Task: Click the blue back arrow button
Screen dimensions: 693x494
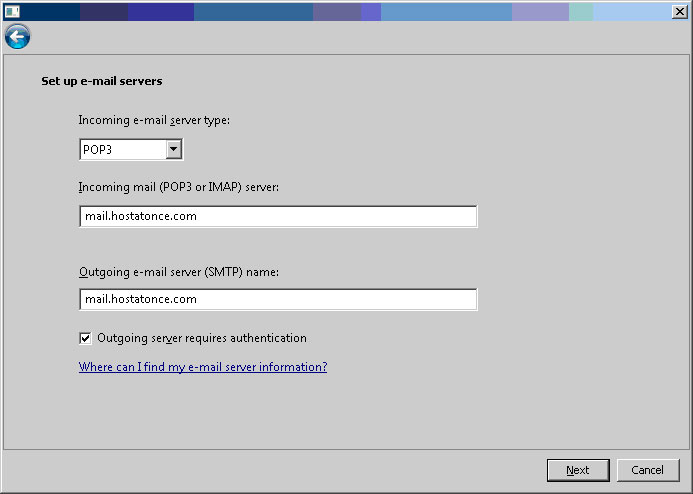Action: click(17, 37)
